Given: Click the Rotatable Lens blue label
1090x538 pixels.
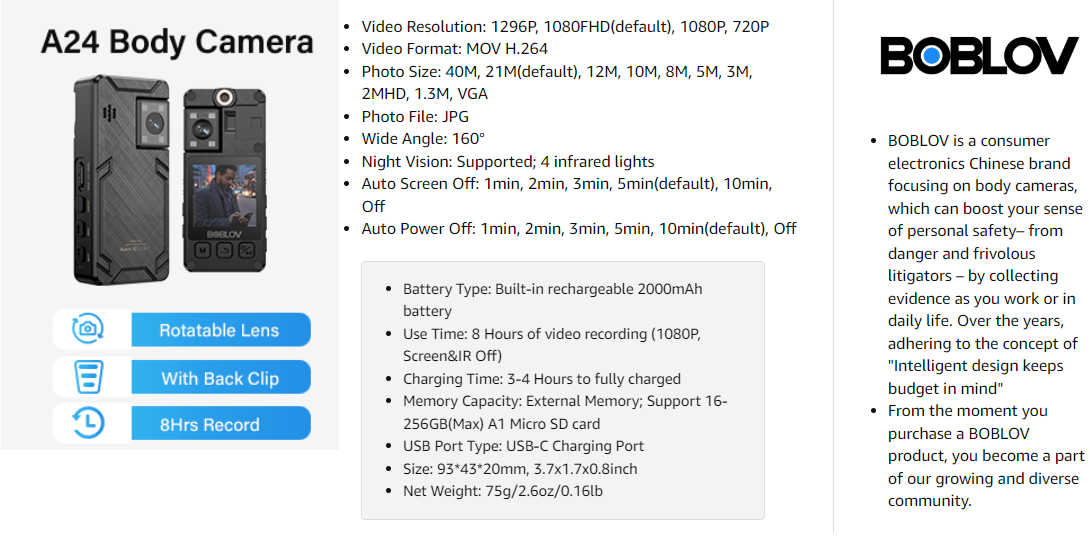Looking at the screenshot, I should click(x=220, y=330).
